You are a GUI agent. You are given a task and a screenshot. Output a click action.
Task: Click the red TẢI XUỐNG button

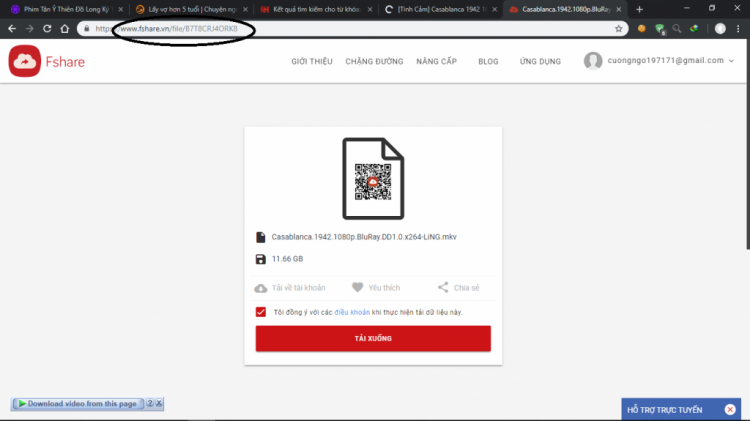coord(373,338)
